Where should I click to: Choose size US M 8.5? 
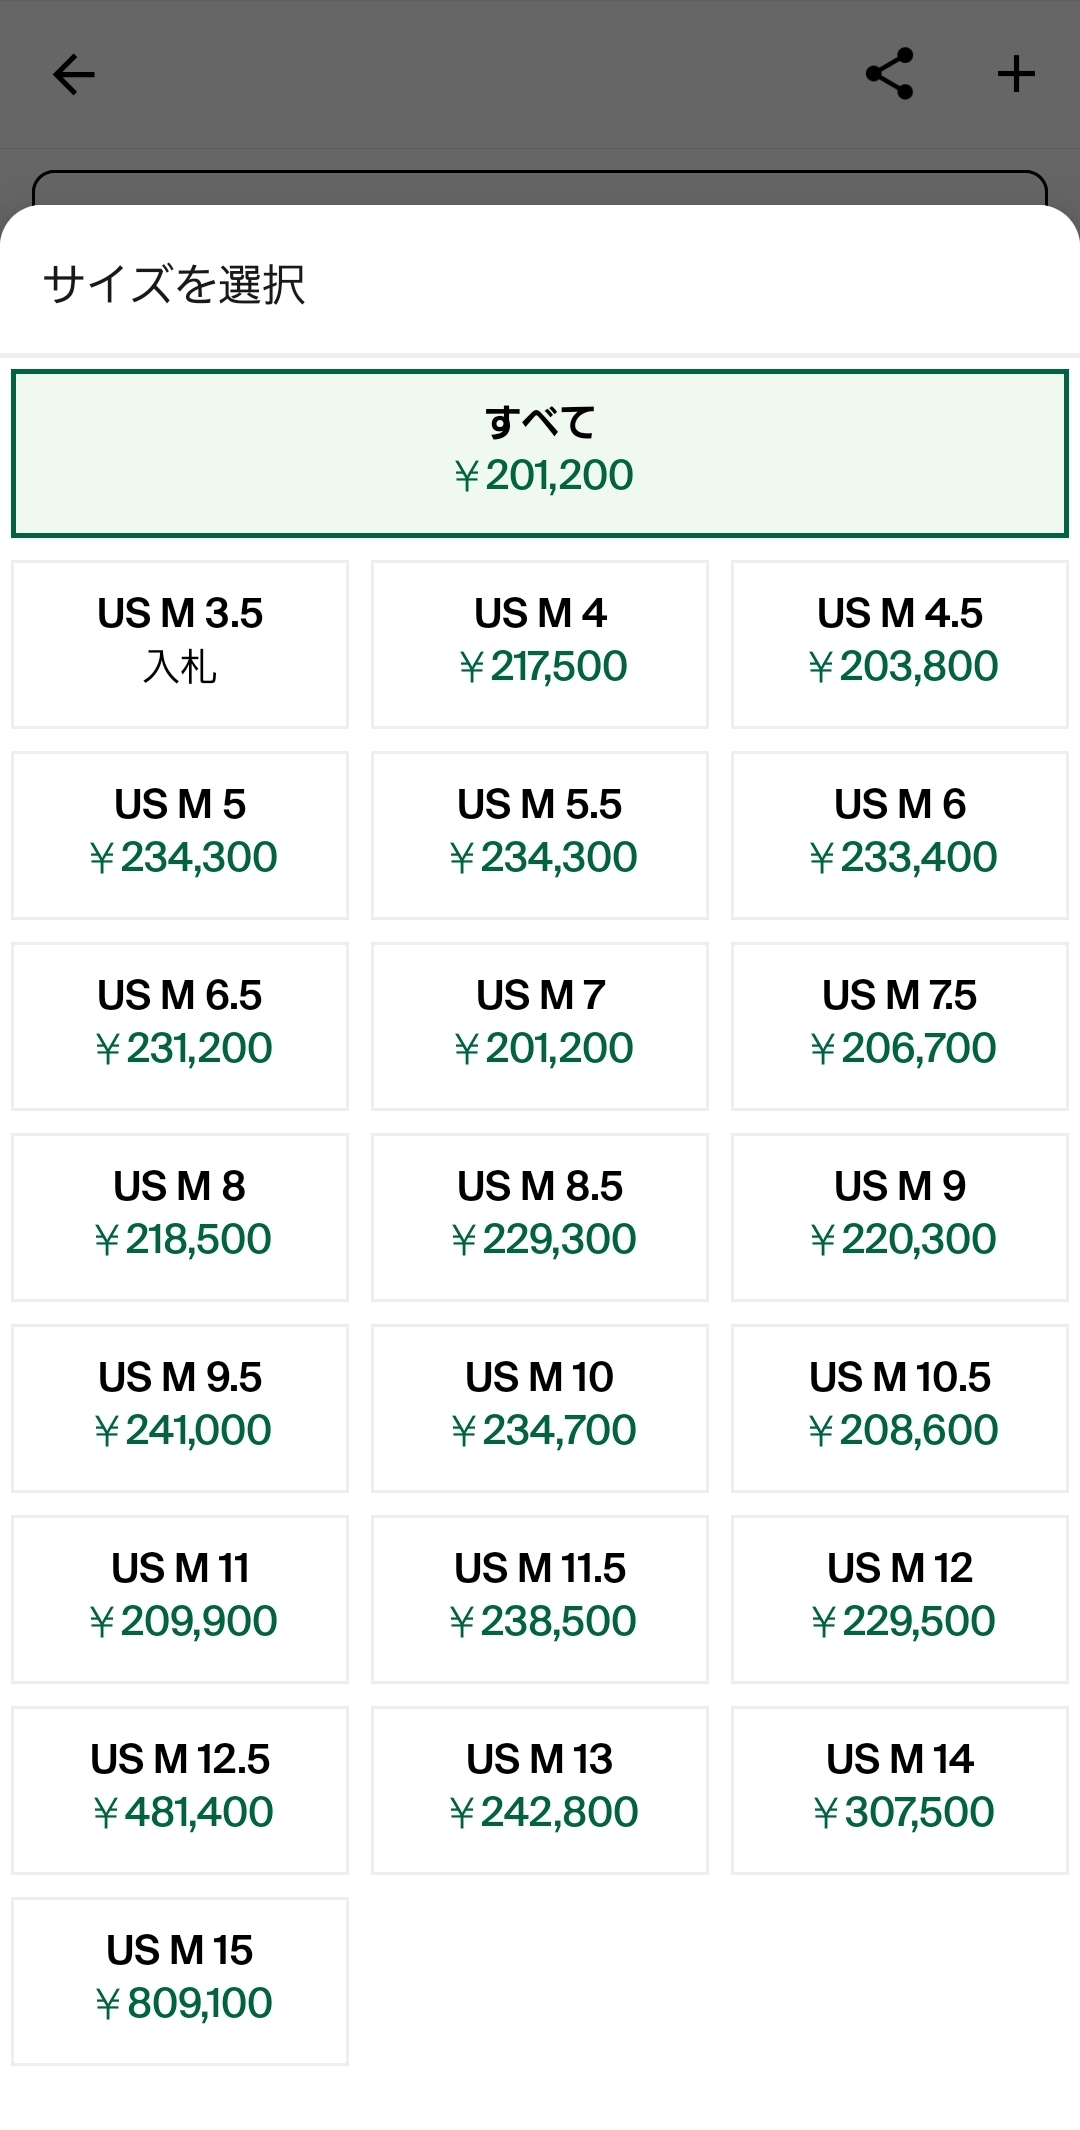coord(540,1217)
